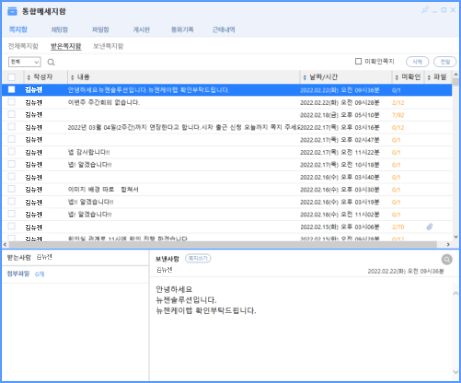Click the horizontal scrollbar right arrow
461x383 pixels.
click(448, 244)
